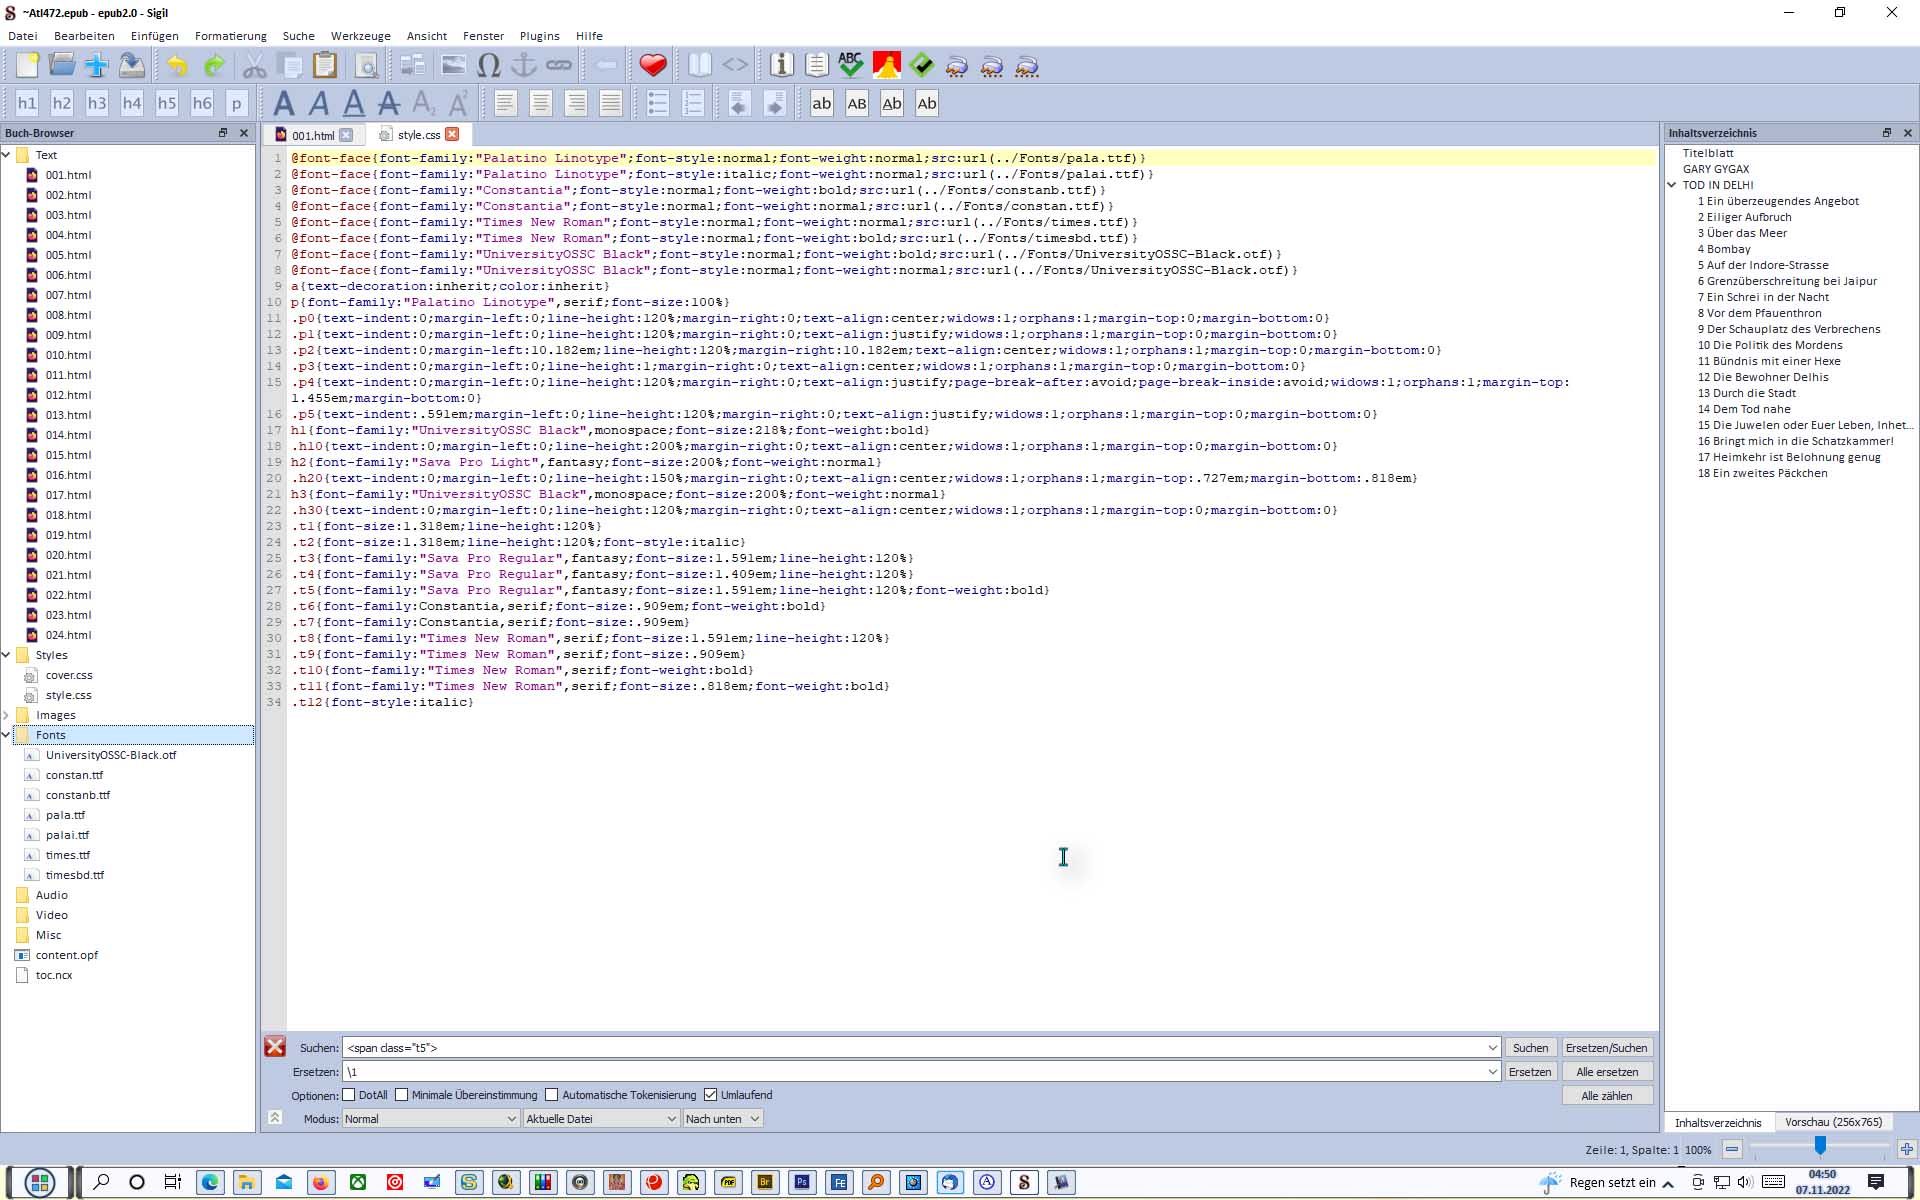1920x1200 pixels.
Task: Run spellcheck via ABC checkmark icon
Action: point(850,66)
